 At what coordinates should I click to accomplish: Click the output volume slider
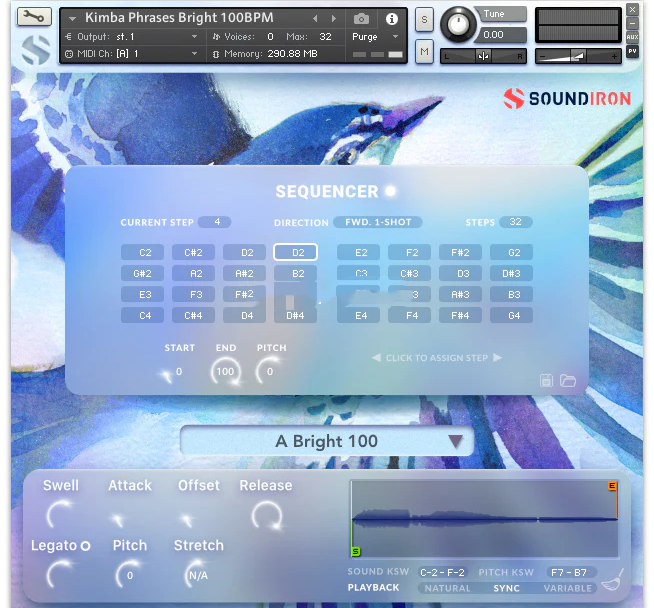[x=578, y=56]
